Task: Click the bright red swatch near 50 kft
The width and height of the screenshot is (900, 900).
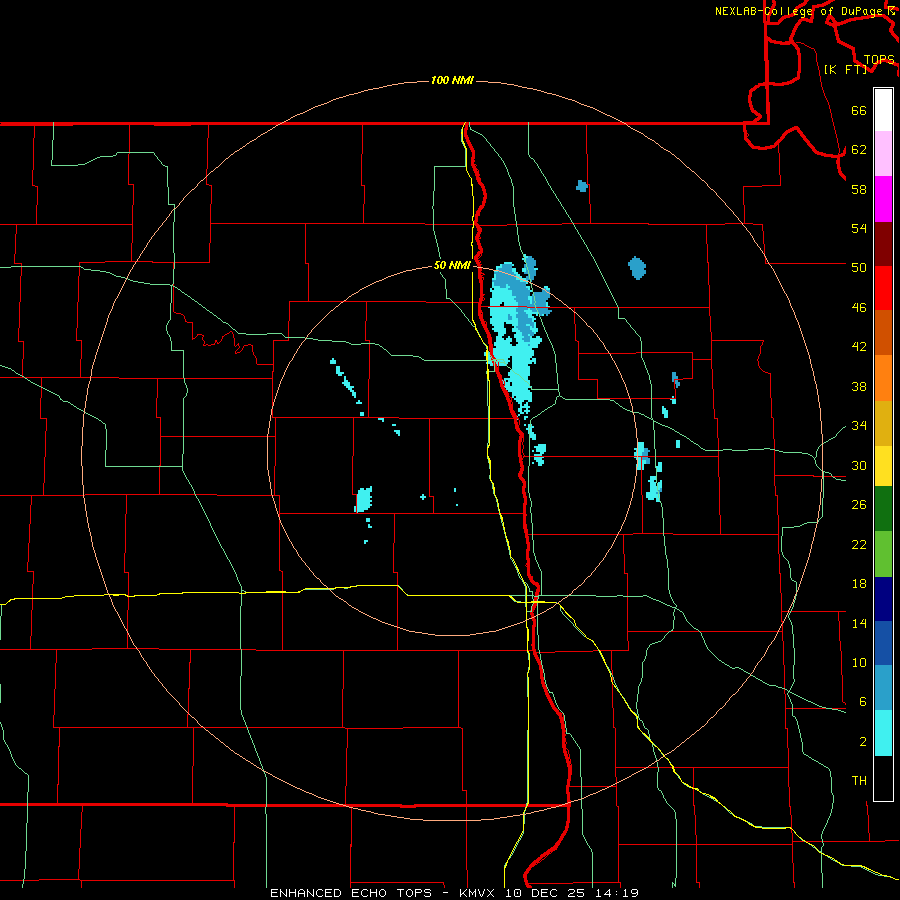Action: click(x=883, y=288)
